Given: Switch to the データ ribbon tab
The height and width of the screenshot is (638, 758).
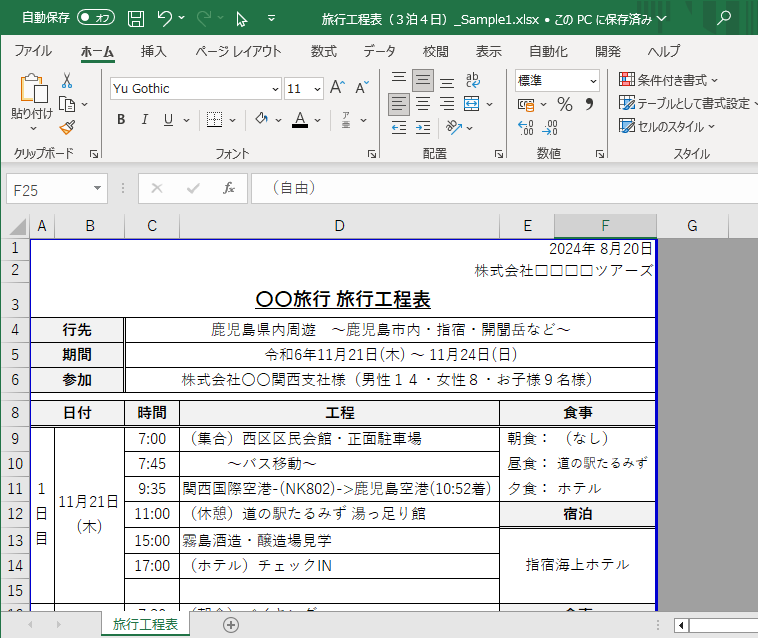Looking at the screenshot, I should point(379,51).
